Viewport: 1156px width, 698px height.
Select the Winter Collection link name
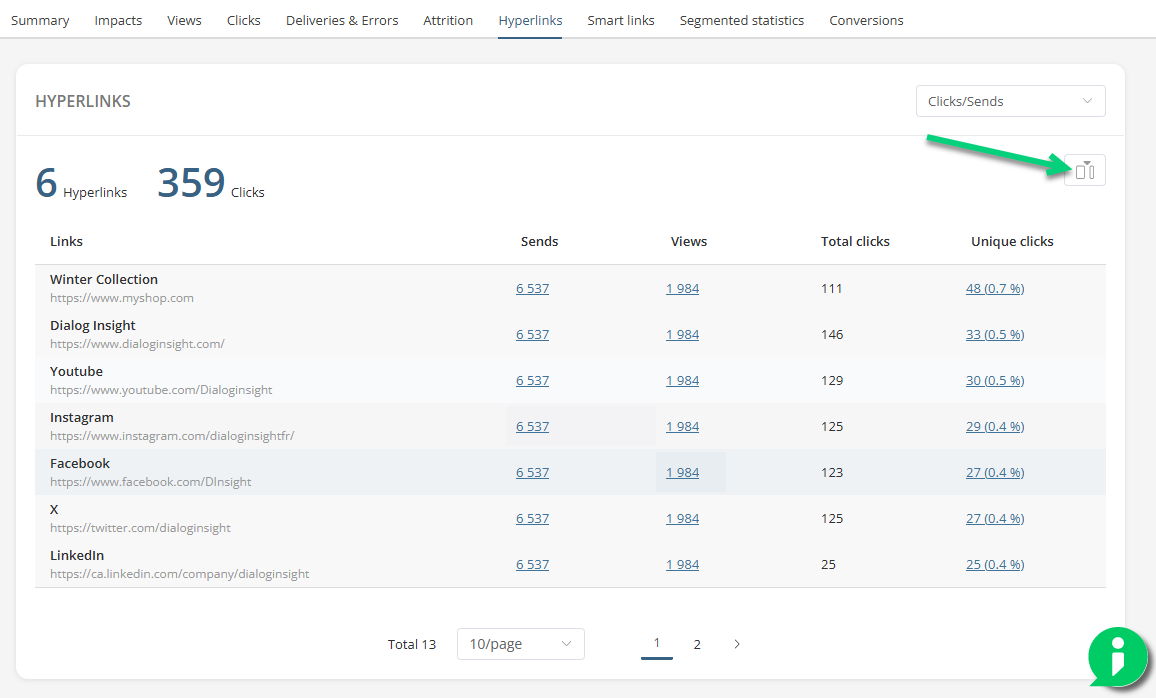[x=104, y=279]
